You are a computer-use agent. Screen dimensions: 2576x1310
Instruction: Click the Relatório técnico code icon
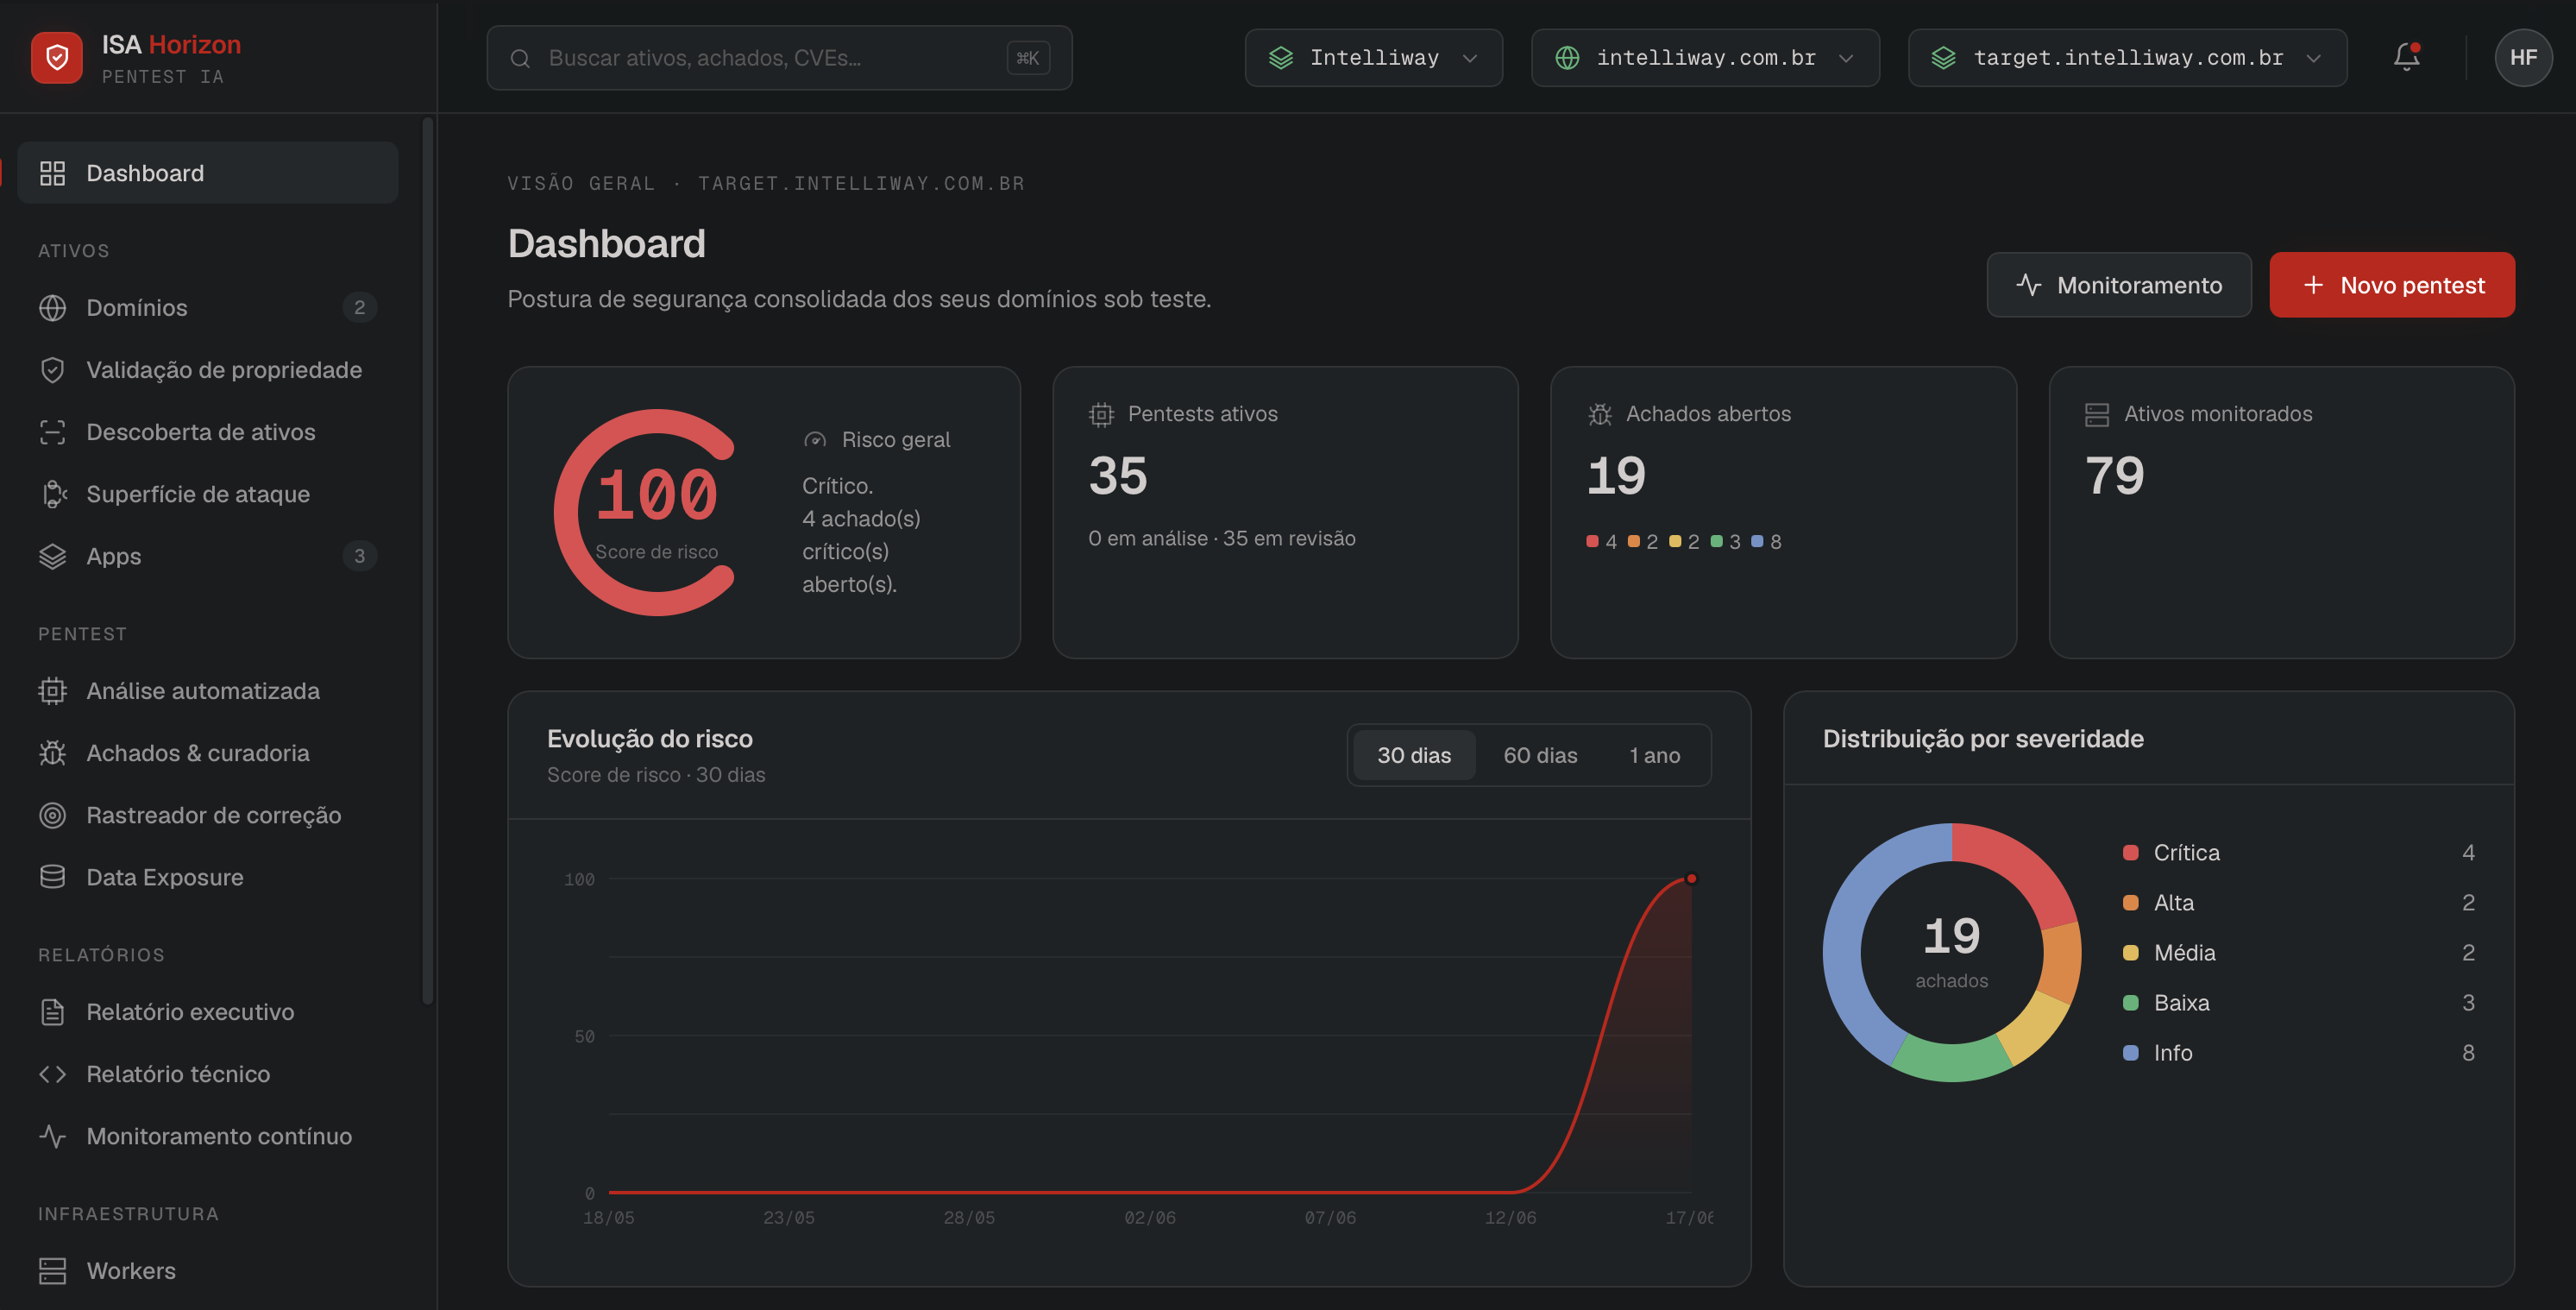52,1074
